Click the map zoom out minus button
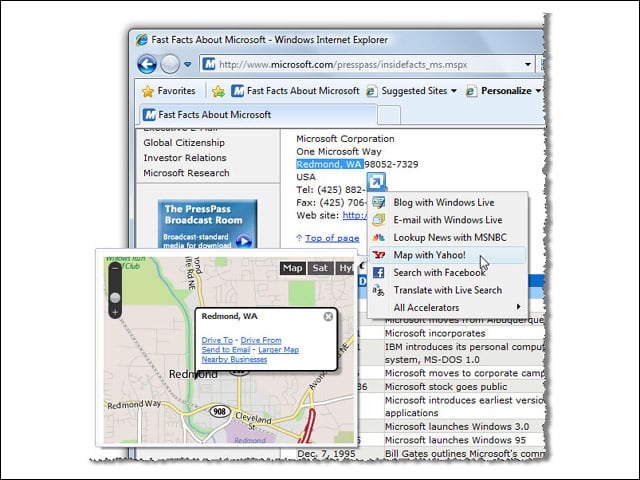The width and height of the screenshot is (640, 480). point(115,269)
